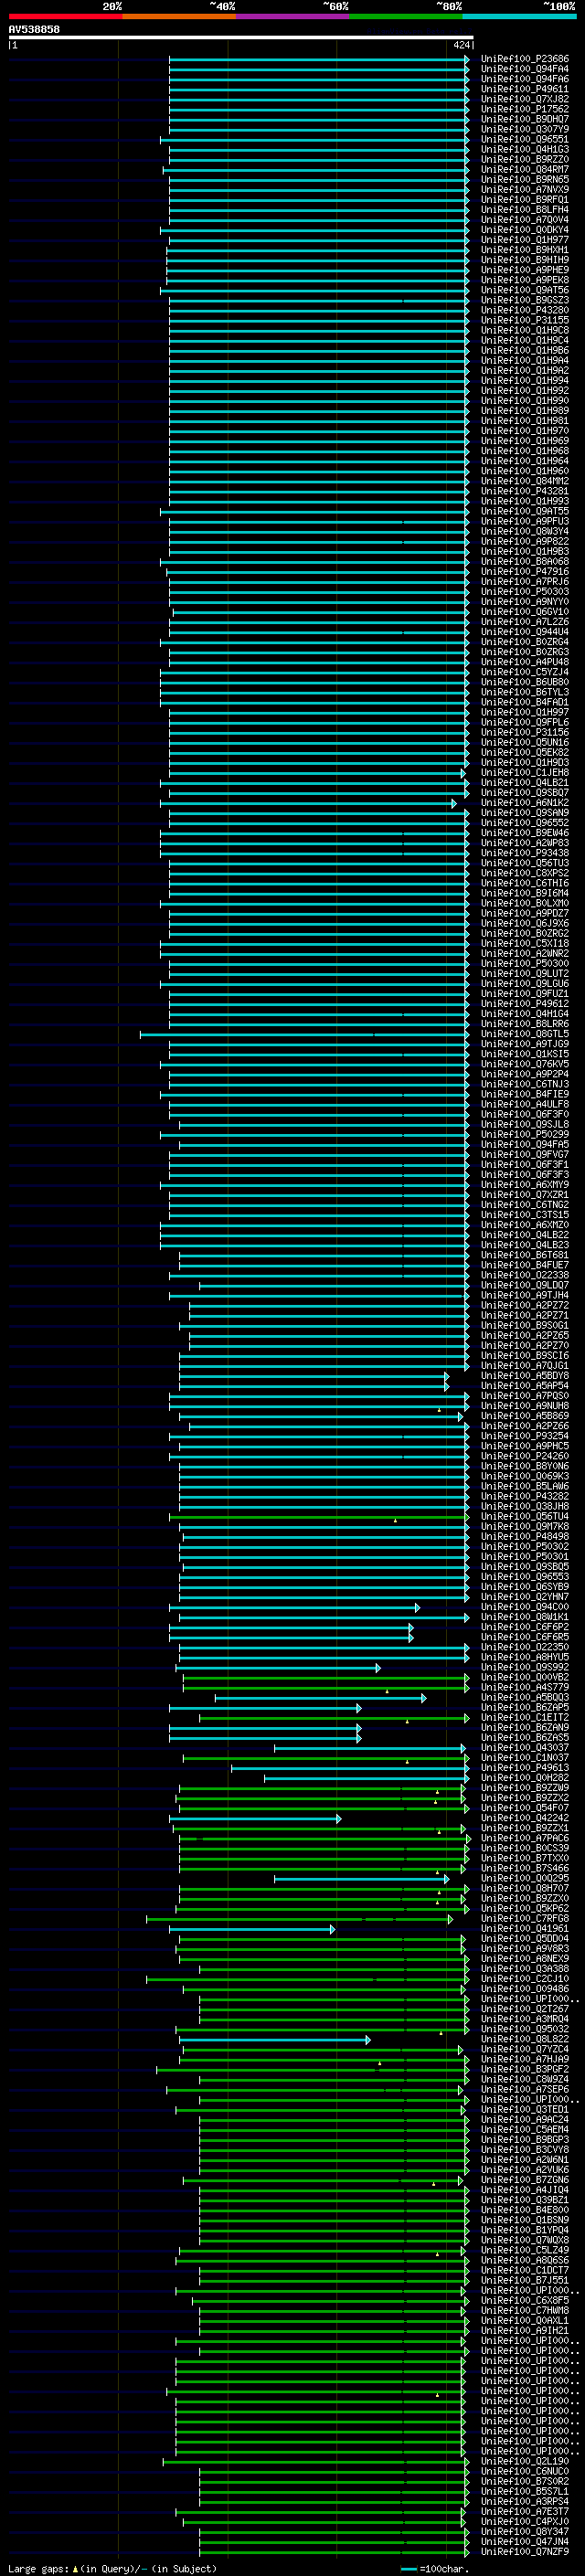Select hit label UniRef100_C6NUC0
Viewport: 585px width, 2576px height.
[525, 2471]
